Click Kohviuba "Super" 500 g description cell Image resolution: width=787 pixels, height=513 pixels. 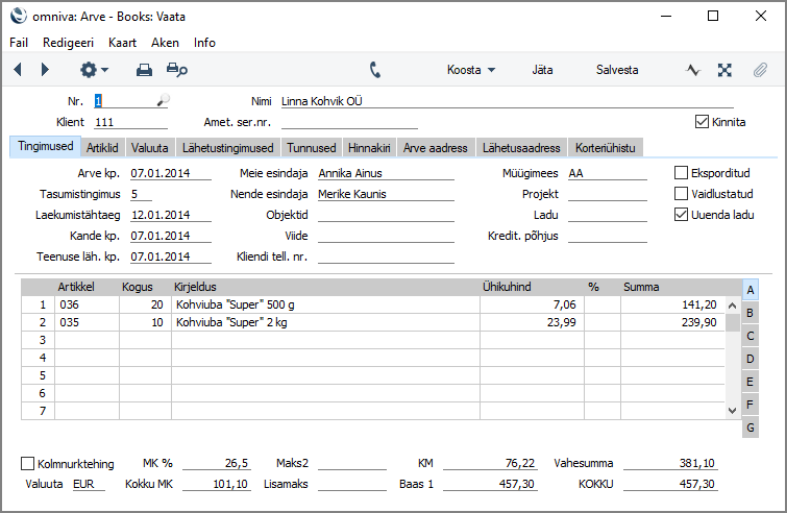click(x=326, y=305)
